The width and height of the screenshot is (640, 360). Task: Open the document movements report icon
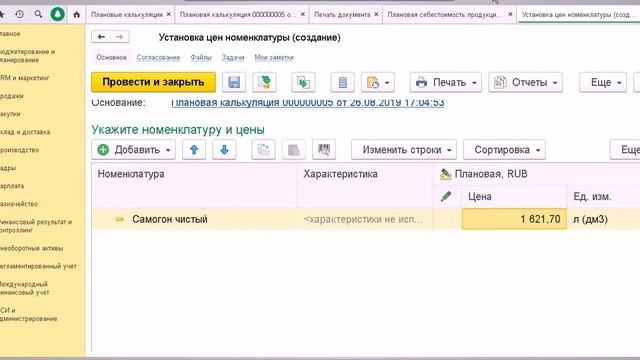[x=303, y=82]
